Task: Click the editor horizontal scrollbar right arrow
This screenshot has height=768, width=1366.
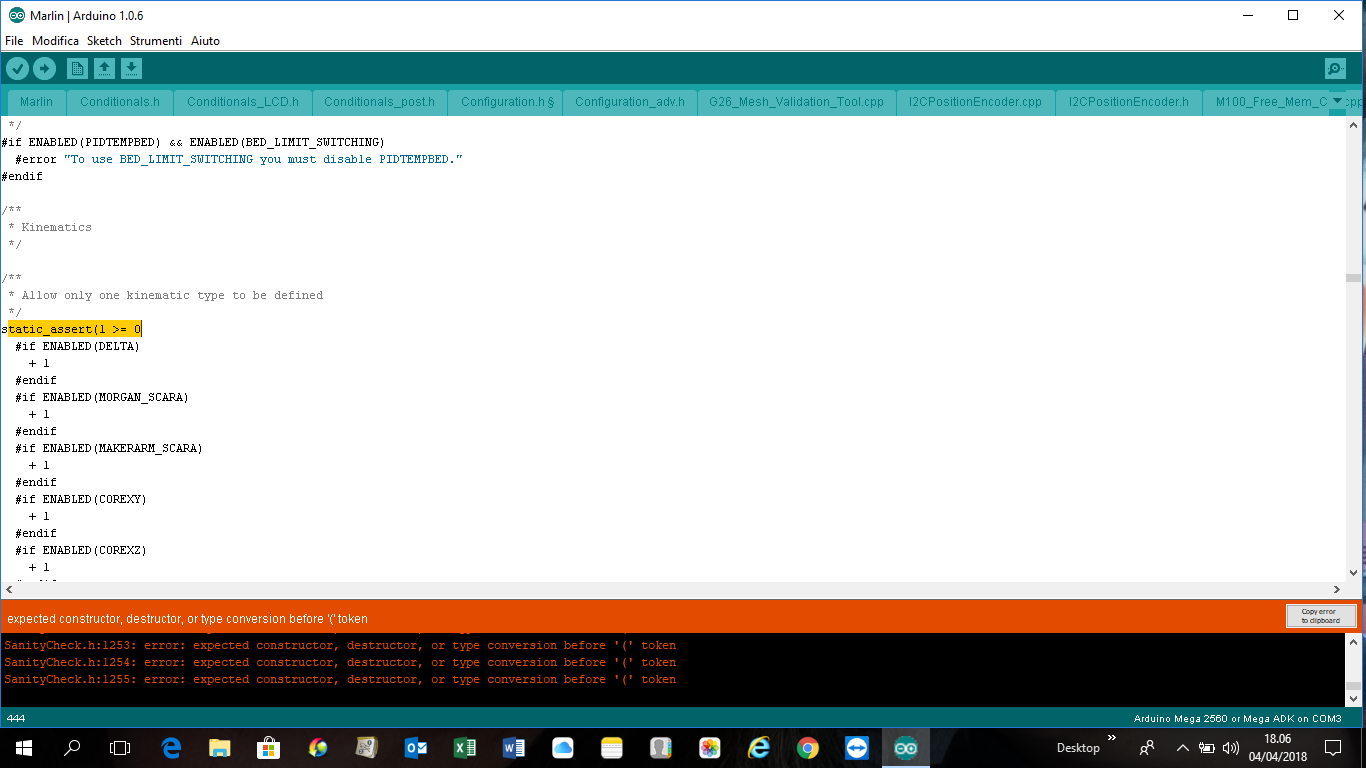Action: (x=1337, y=590)
